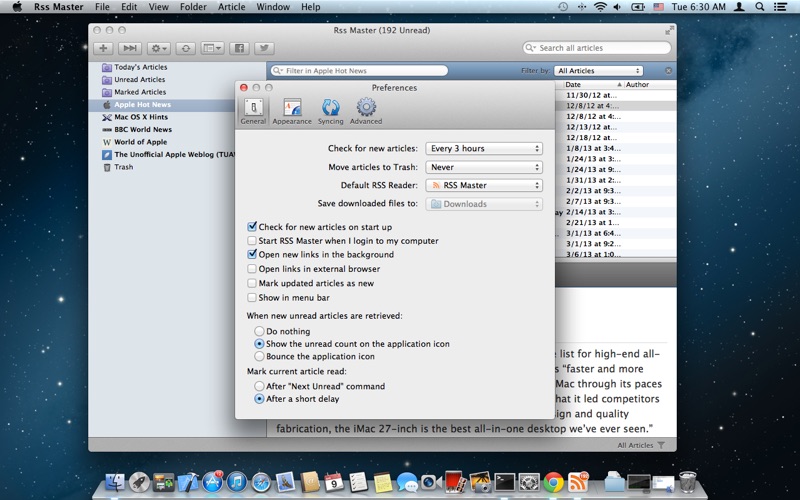This screenshot has width=800, height=500.
Task: Sort articles by the Author column header
Action: click(x=650, y=85)
